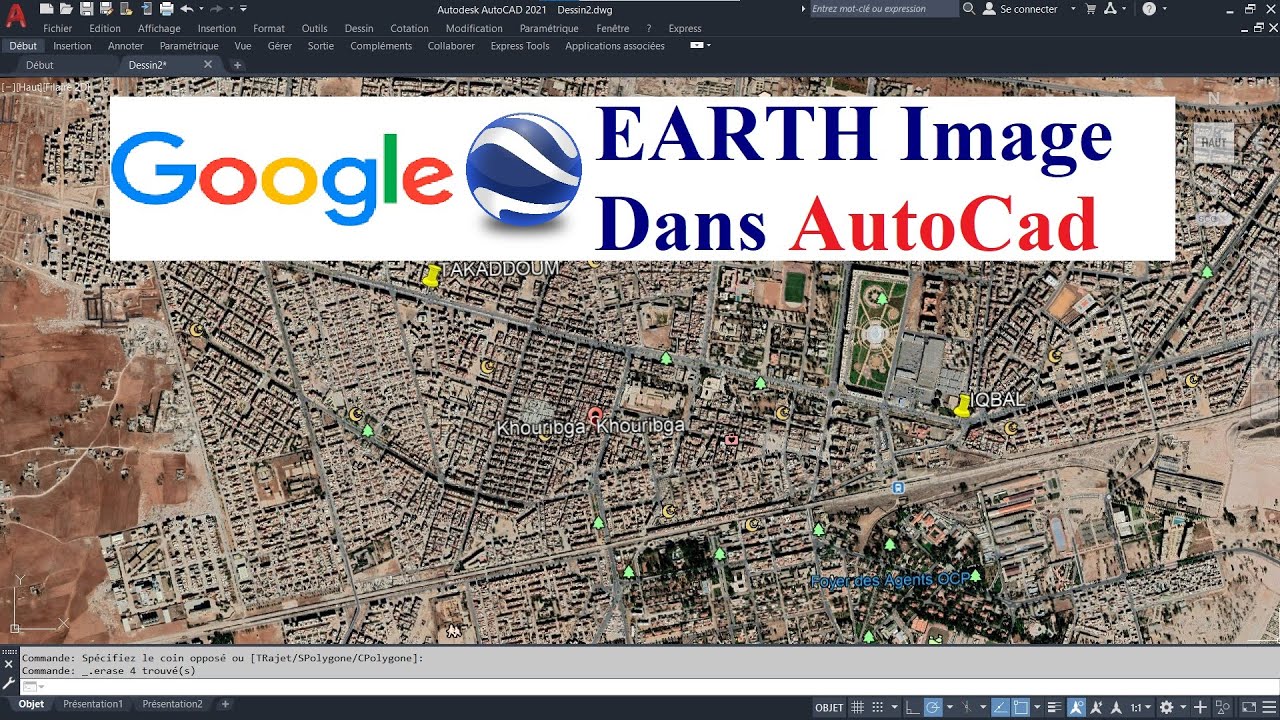Toggle Polar Tracking
Viewport: 1280px width, 720px height.
click(x=933, y=707)
